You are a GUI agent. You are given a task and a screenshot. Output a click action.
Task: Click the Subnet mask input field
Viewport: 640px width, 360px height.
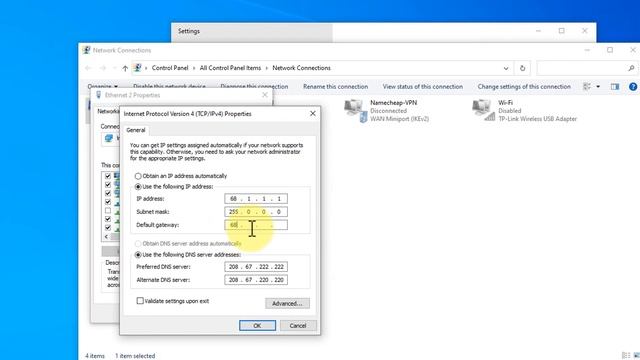point(256,212)
